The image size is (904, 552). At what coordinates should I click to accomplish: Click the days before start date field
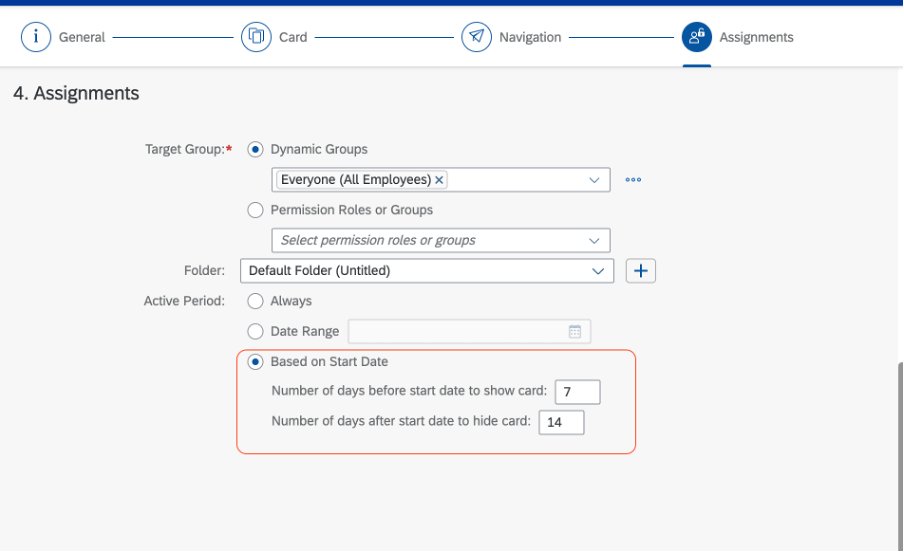[578, 392]
